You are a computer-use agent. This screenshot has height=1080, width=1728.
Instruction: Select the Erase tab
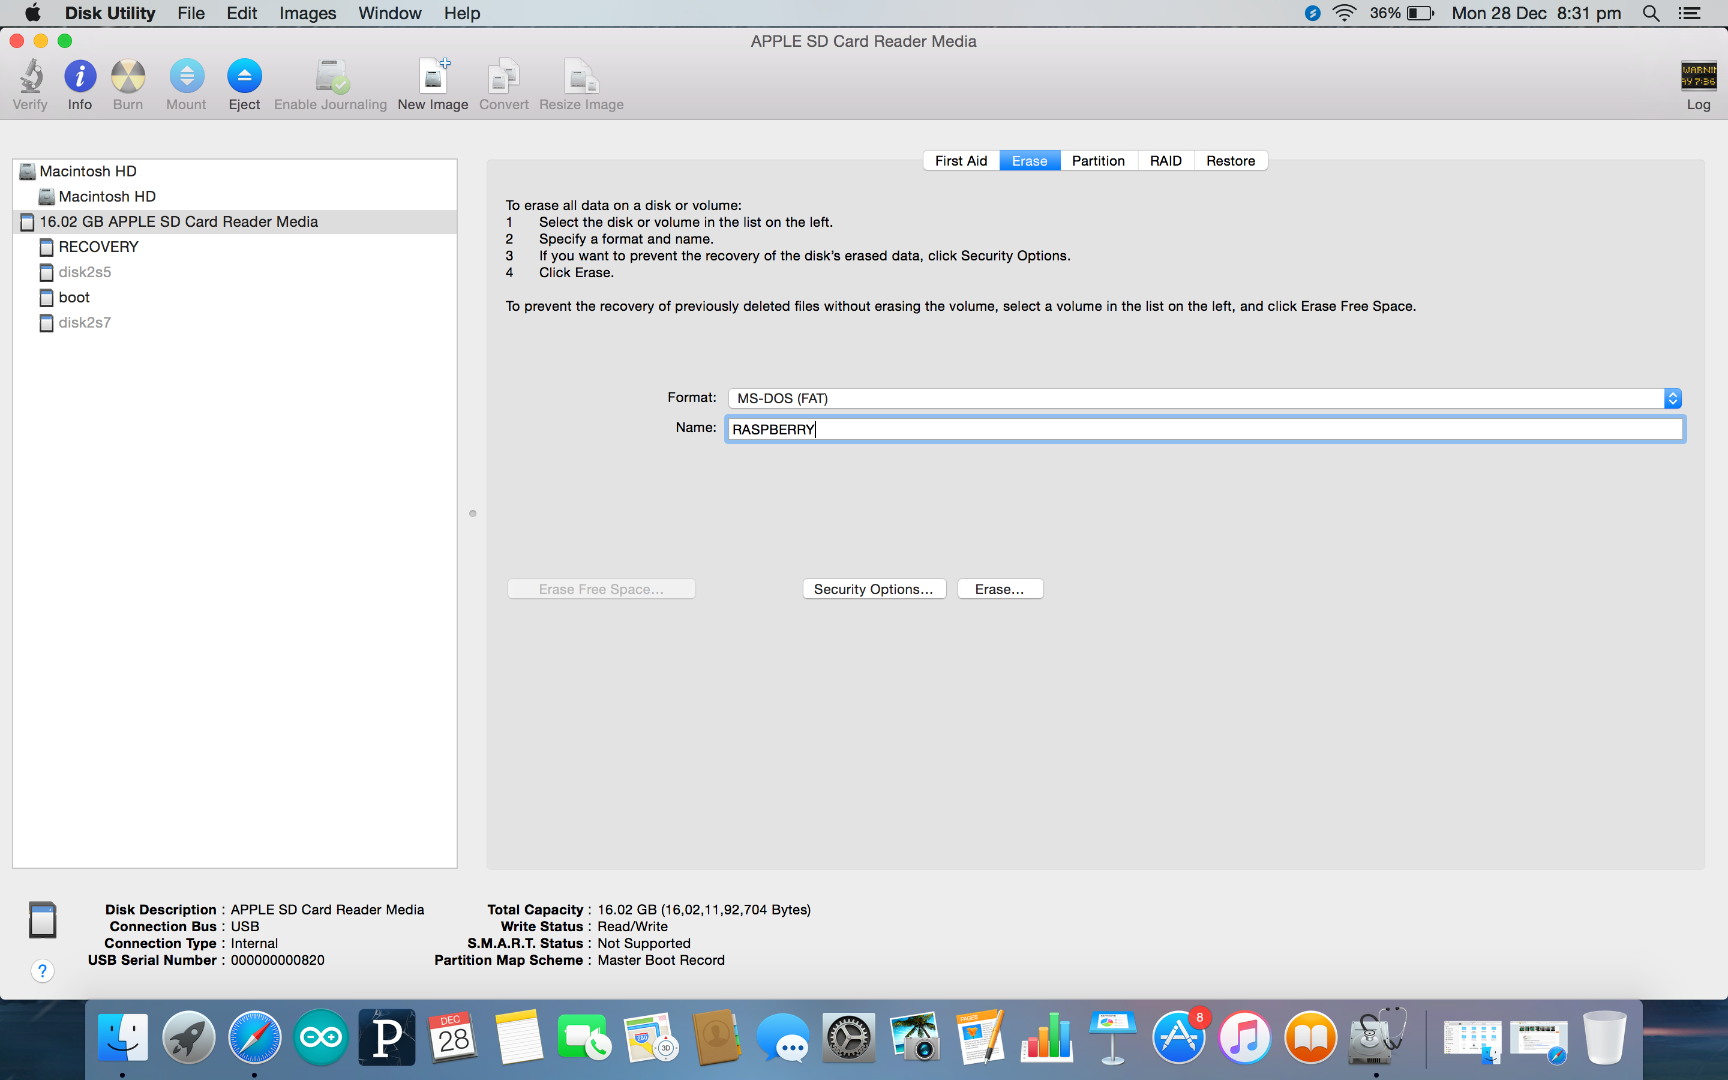[x=1030, y=161]
